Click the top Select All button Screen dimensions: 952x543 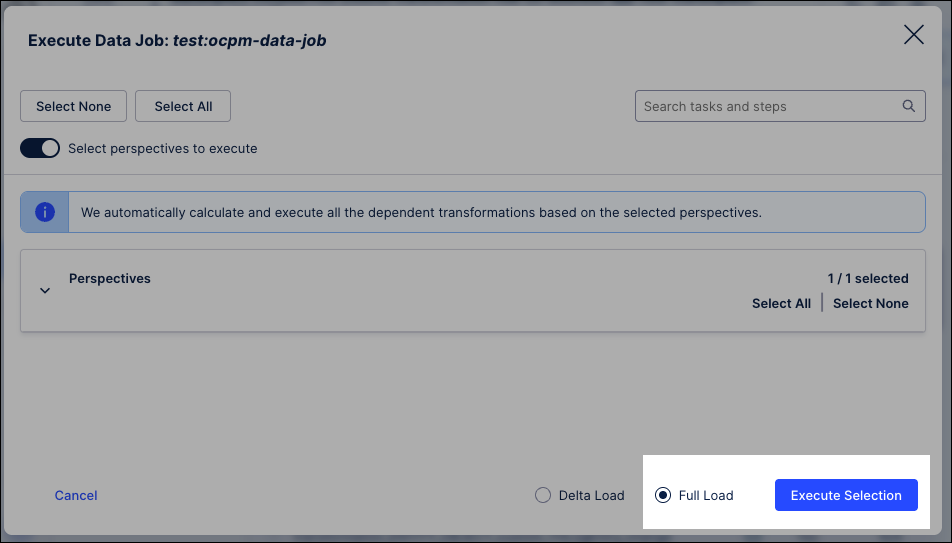click(x=183, y=106)
